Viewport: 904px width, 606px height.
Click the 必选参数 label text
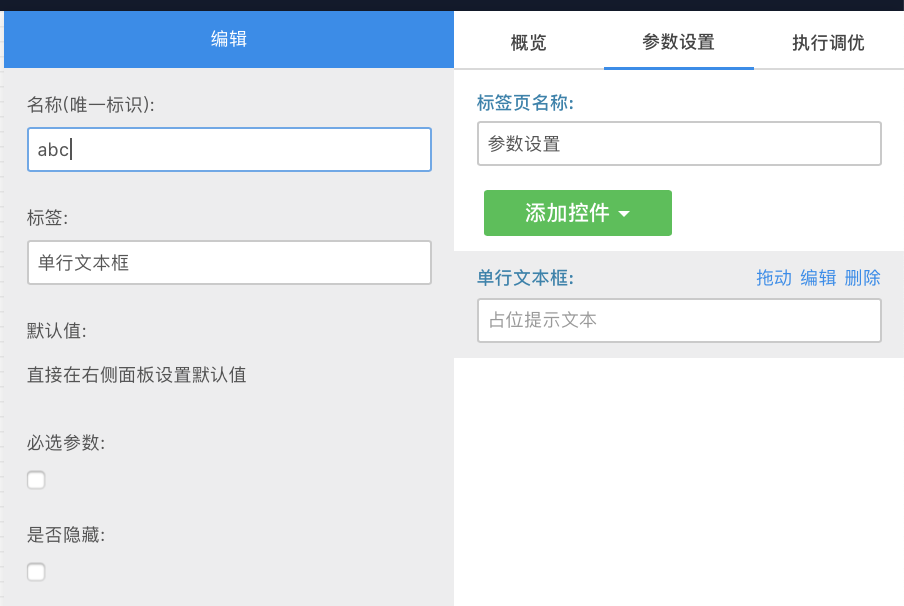pyautogui.click(x=66, y=443)
